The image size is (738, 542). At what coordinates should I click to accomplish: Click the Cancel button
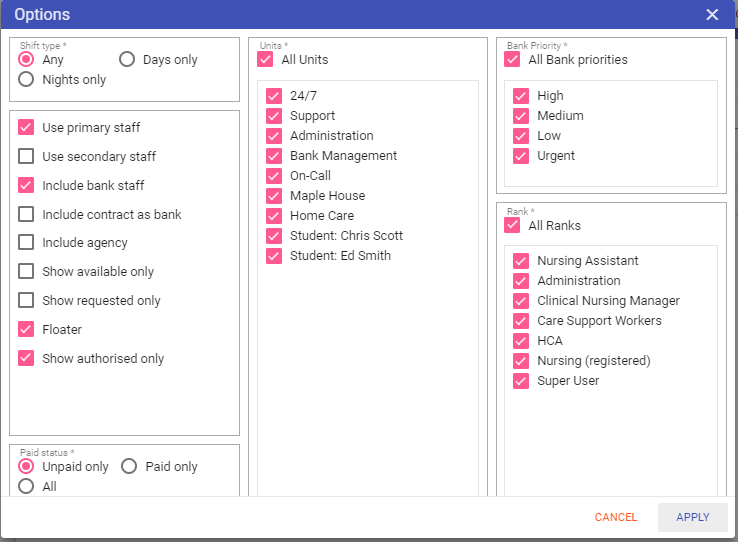616,517
